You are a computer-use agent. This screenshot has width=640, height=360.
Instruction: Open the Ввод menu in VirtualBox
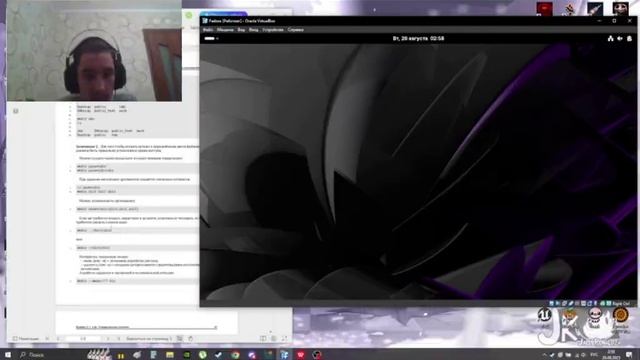point(253,30)
